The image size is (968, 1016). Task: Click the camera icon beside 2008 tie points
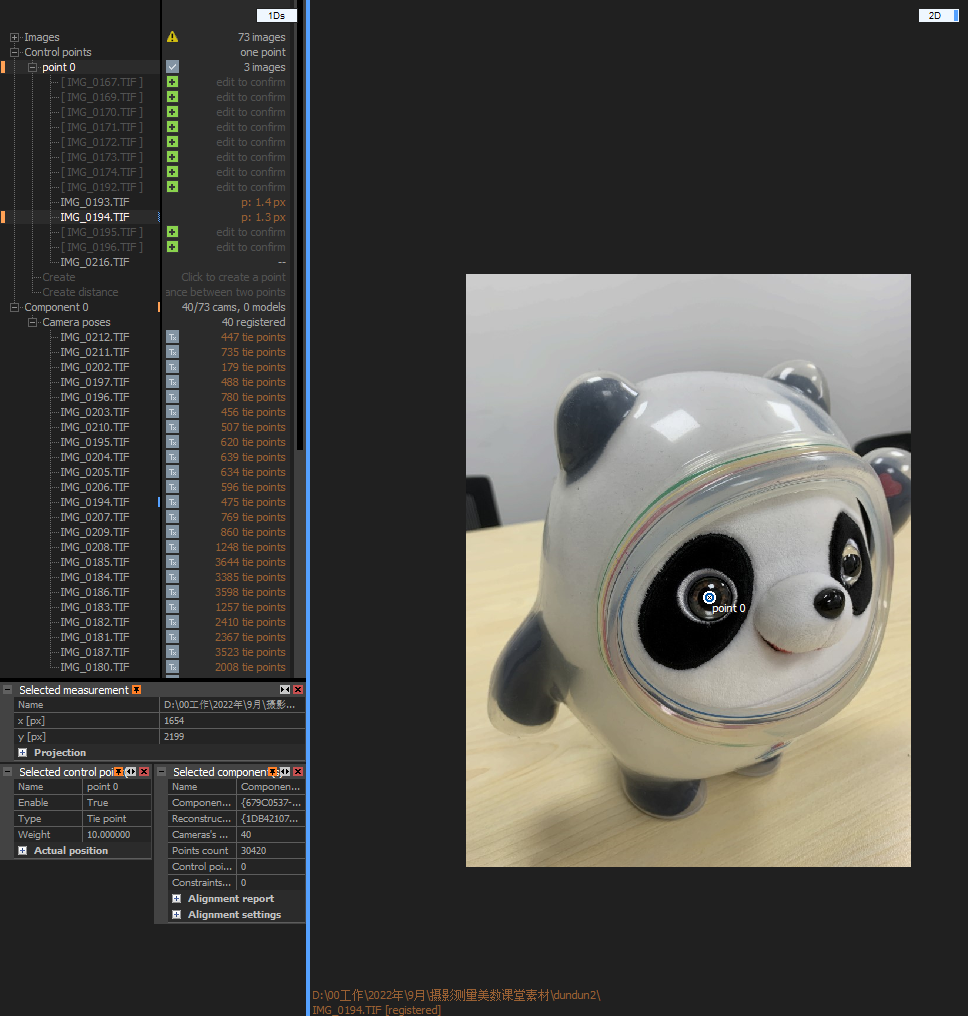(172, 667)
